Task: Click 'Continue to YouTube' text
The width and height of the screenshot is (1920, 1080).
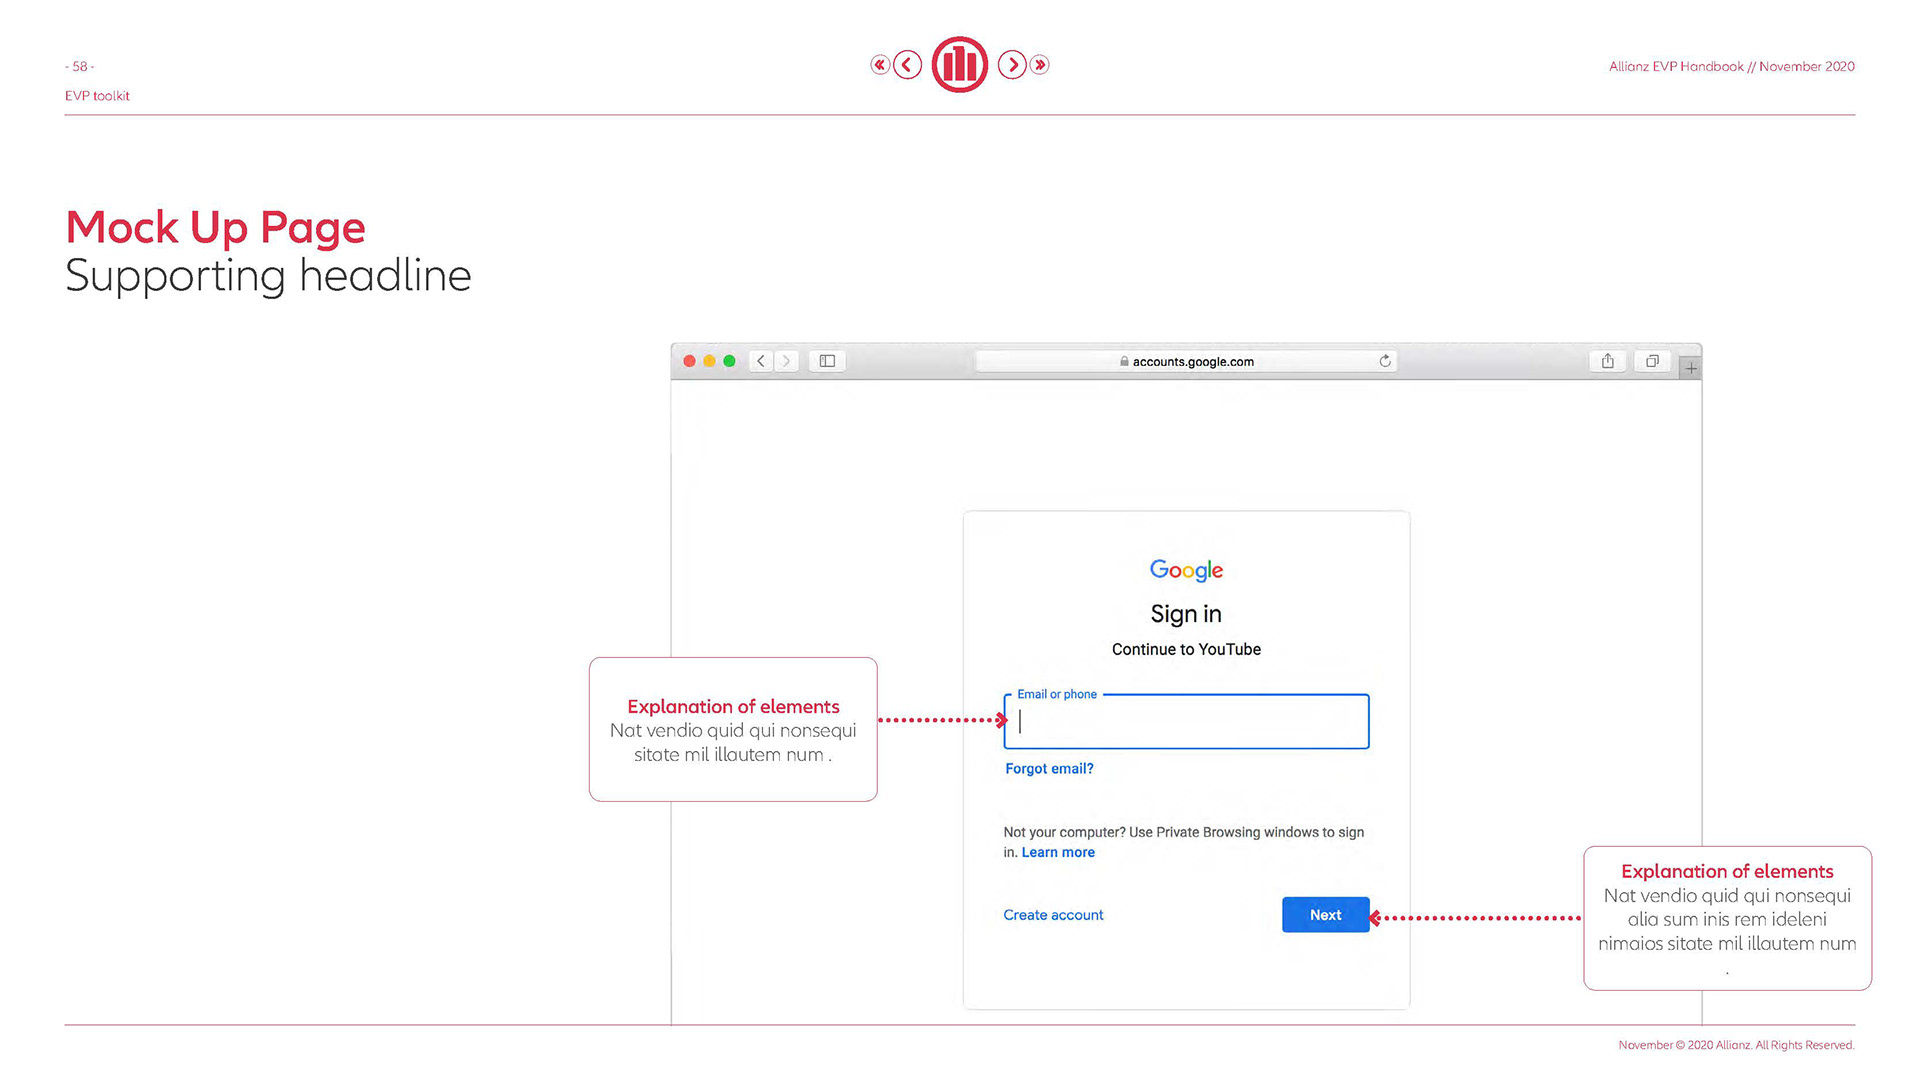Action: (x=1186, y=649)
